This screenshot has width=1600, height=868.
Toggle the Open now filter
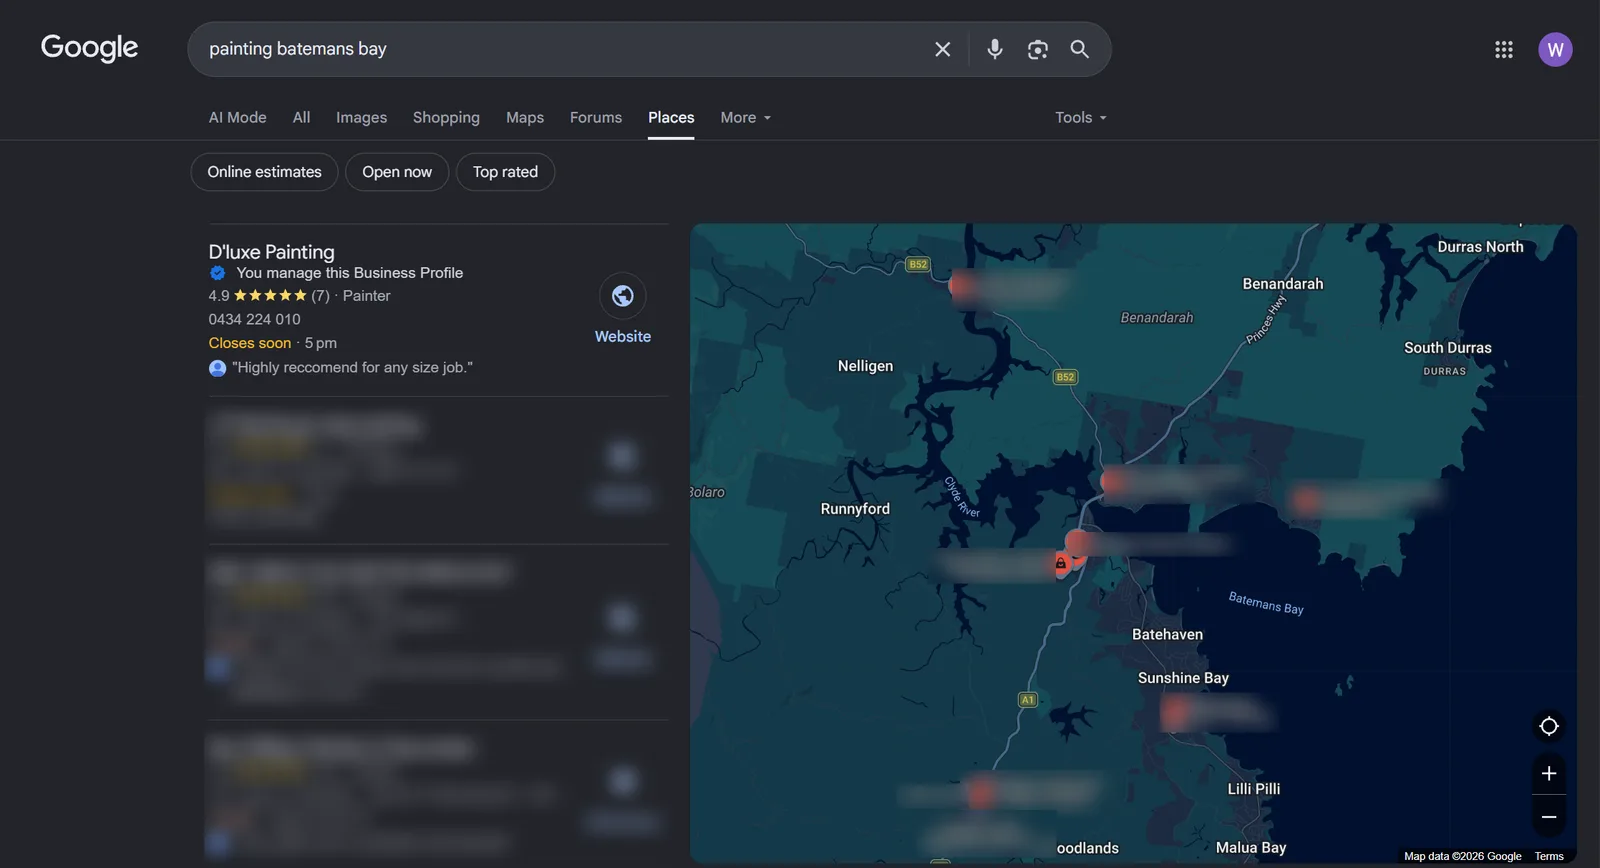tap(397, 172)
